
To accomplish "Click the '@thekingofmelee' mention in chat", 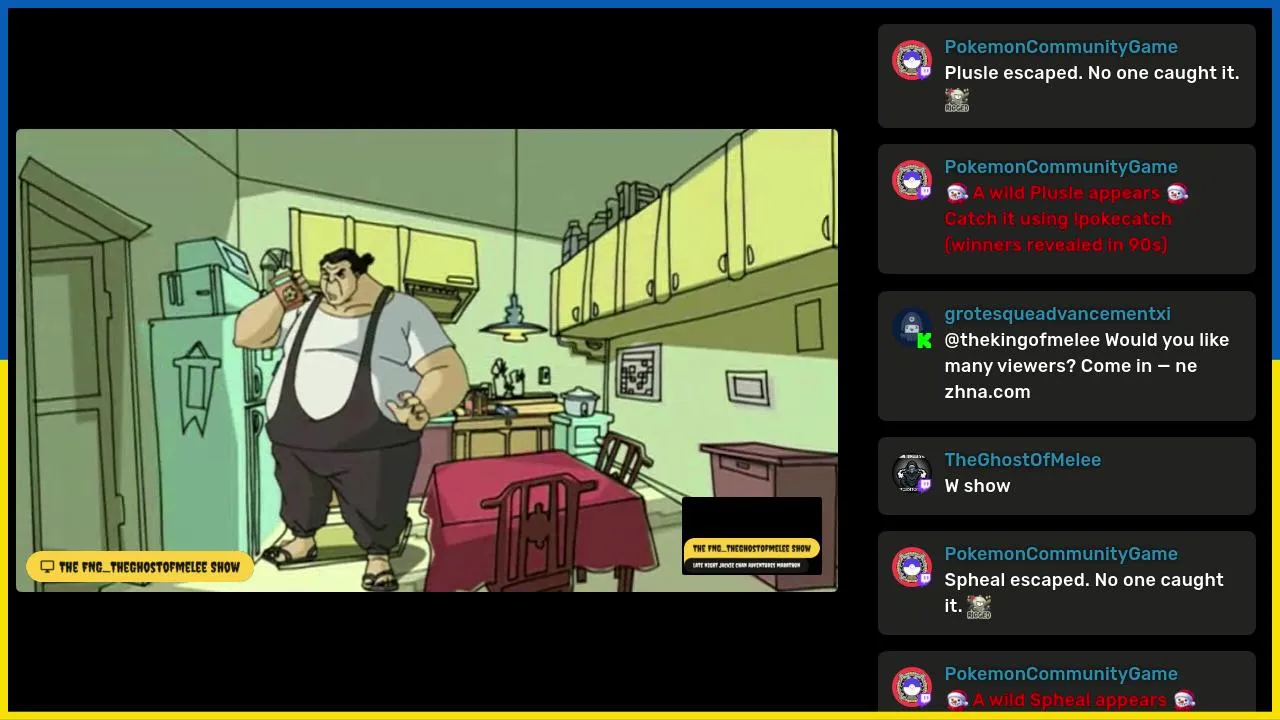I will click(x=1022, y=340).
